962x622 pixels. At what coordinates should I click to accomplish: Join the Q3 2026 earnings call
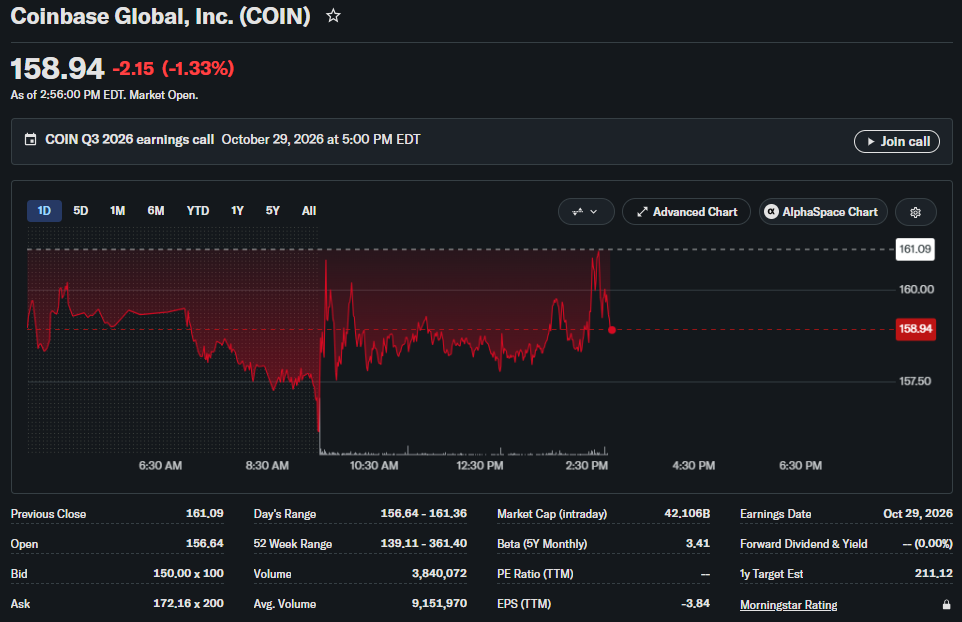pos(896,142)
